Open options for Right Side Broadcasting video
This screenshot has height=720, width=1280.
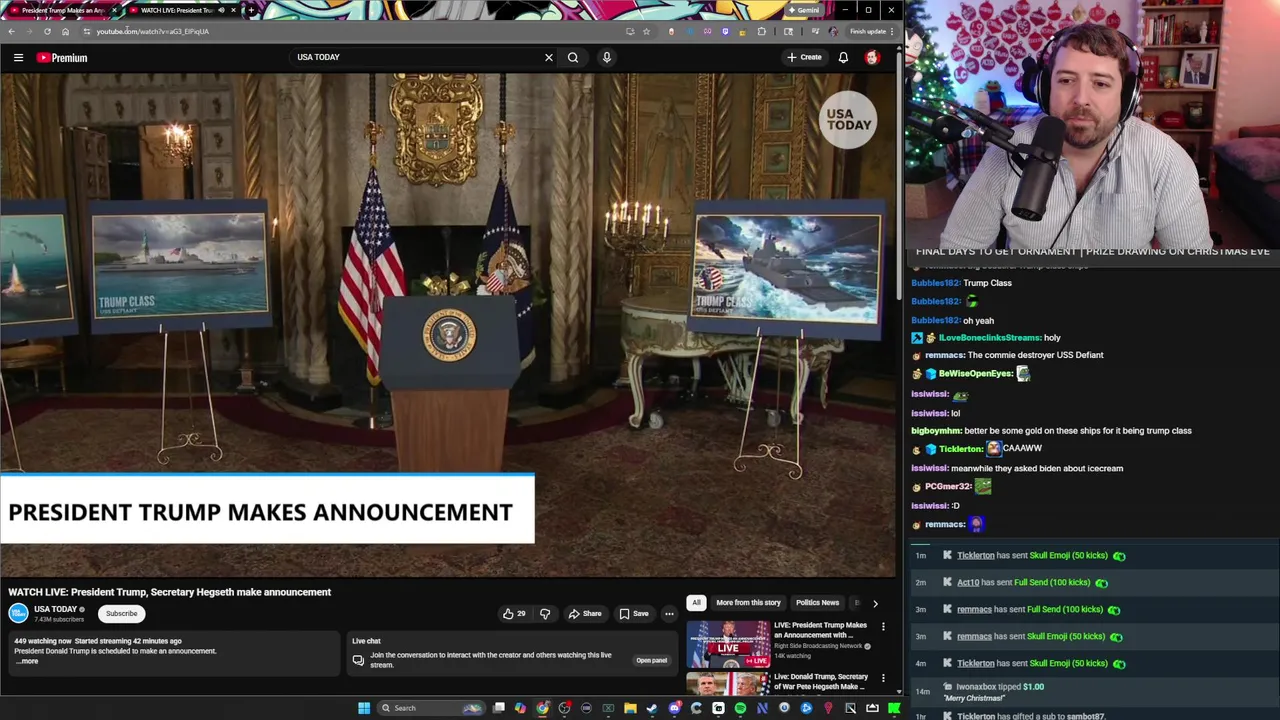883,627
